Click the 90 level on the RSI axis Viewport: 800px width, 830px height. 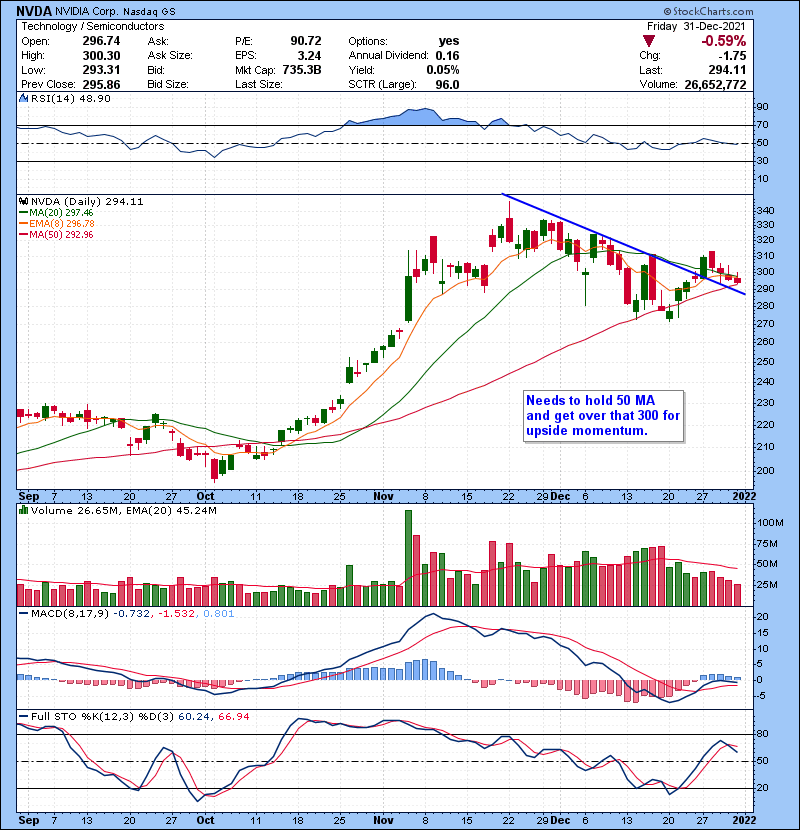point(762,107)
